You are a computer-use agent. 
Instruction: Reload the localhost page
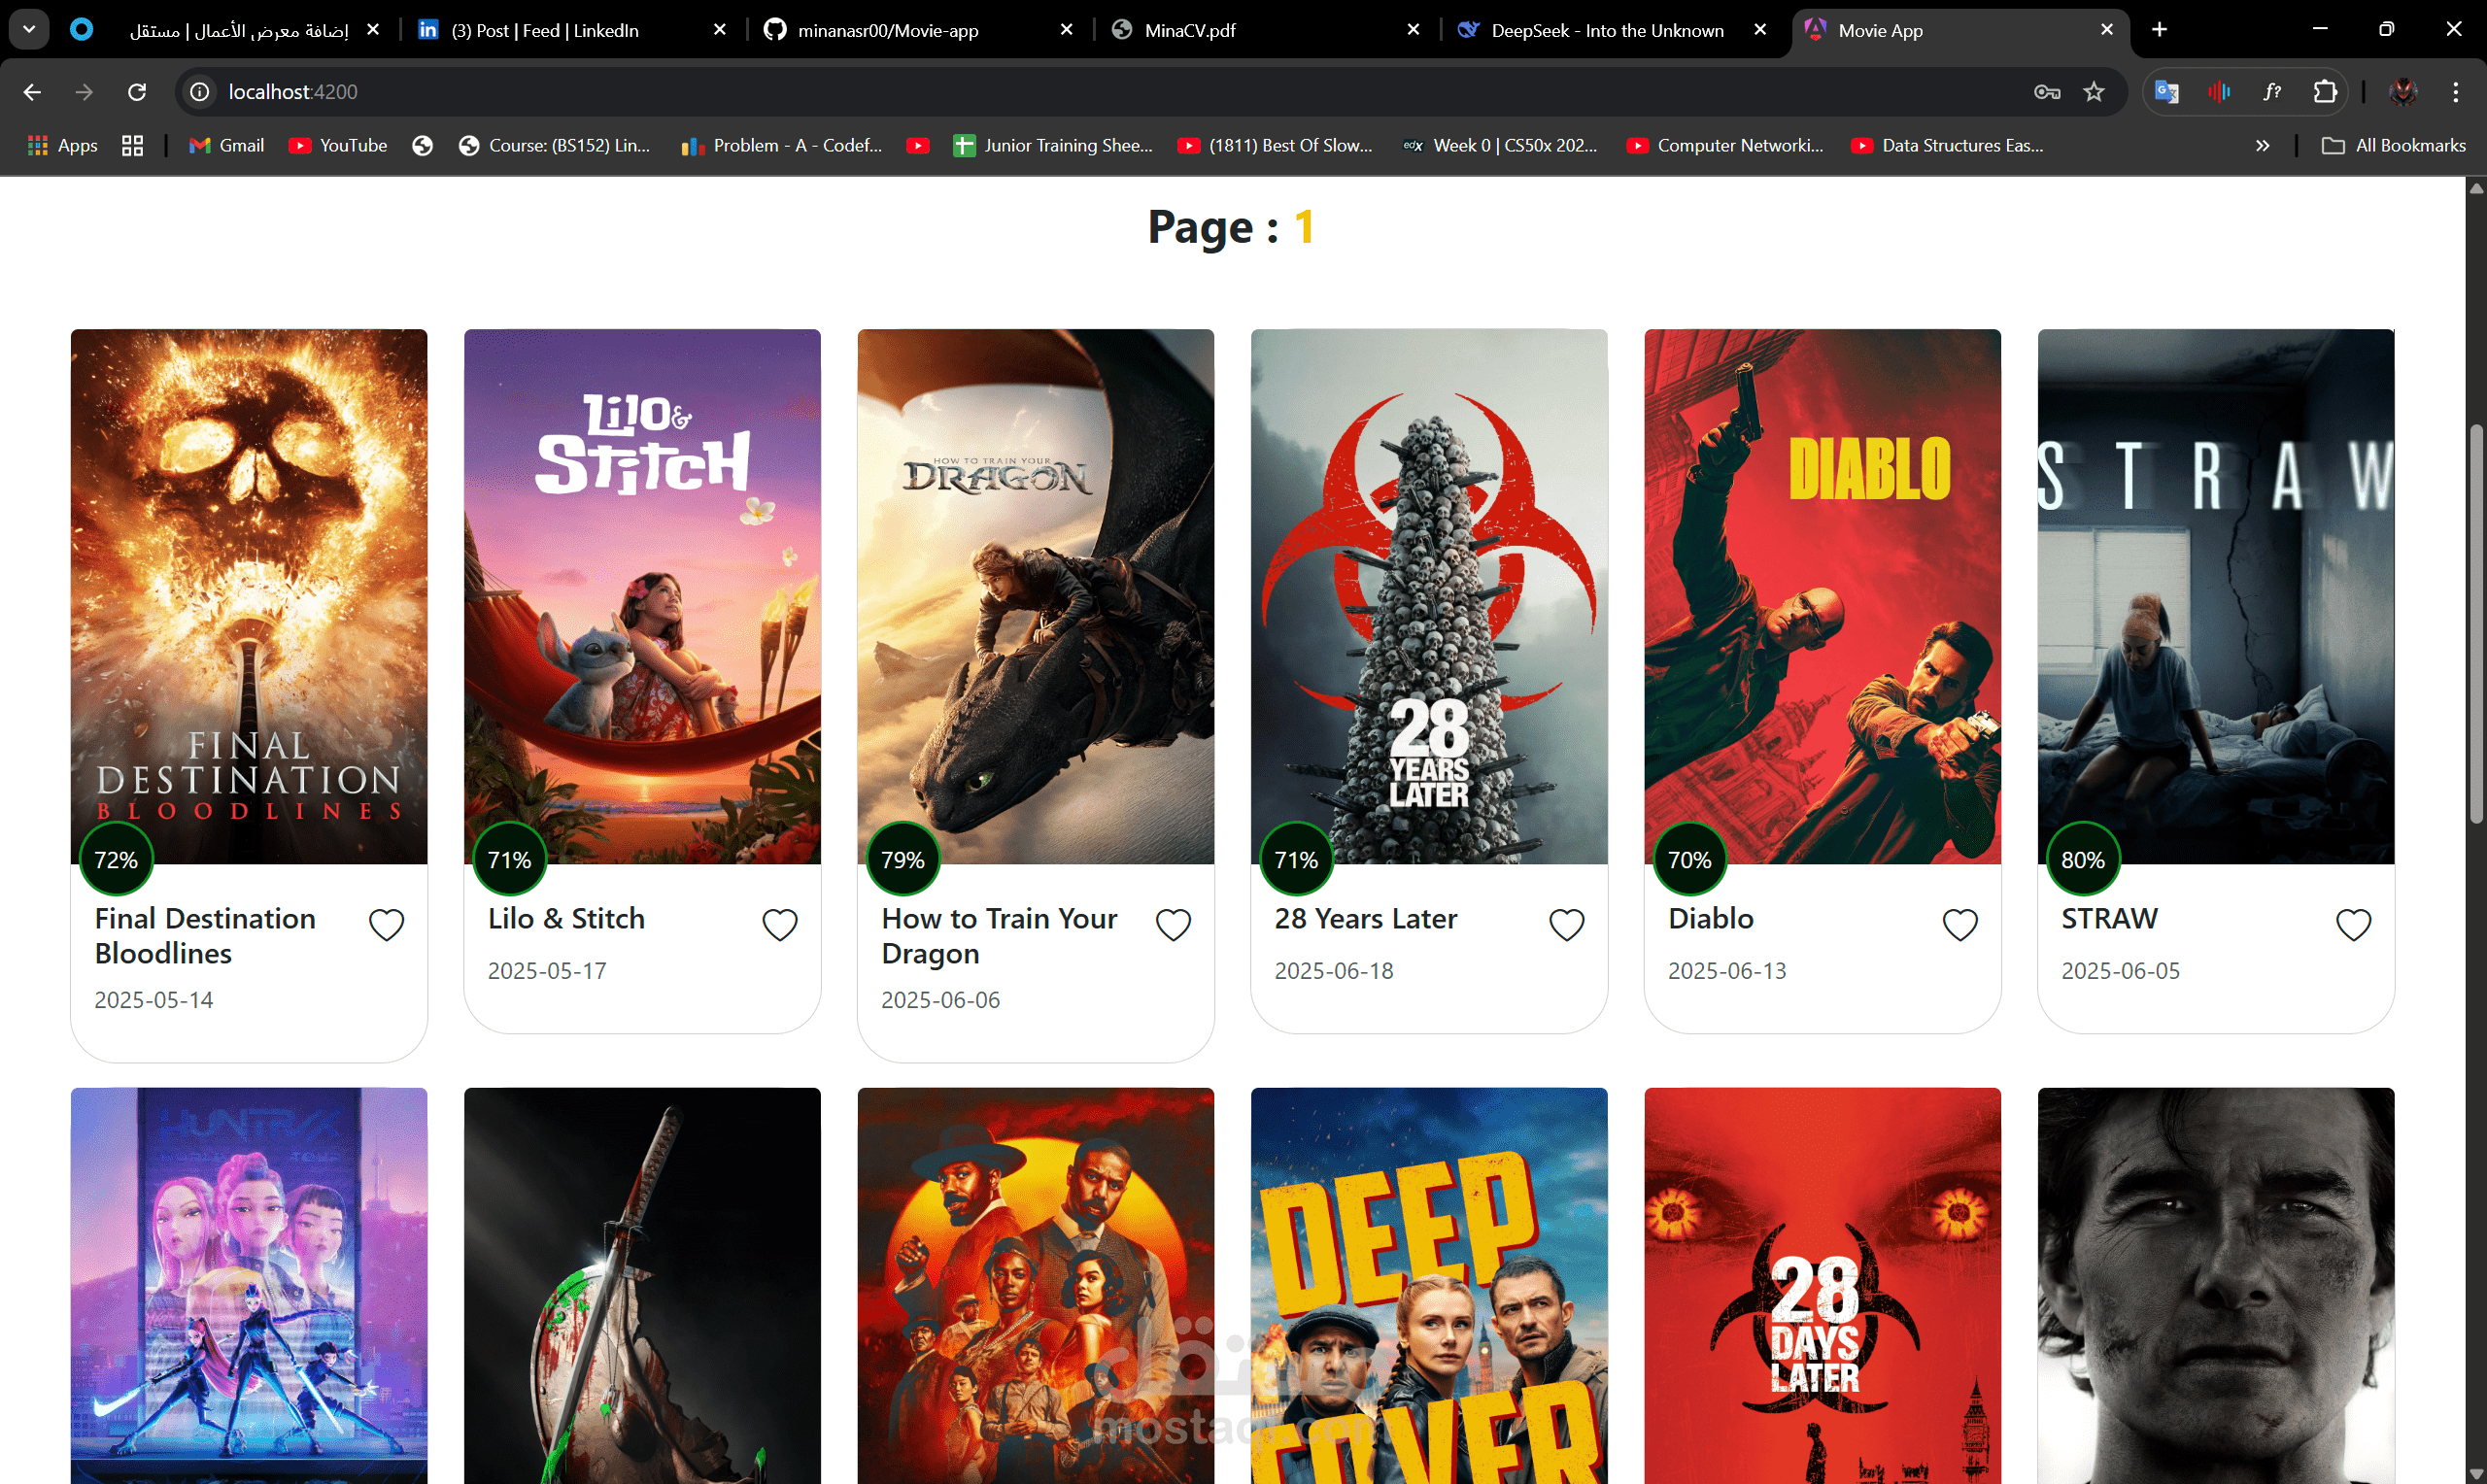pos(137,92)
